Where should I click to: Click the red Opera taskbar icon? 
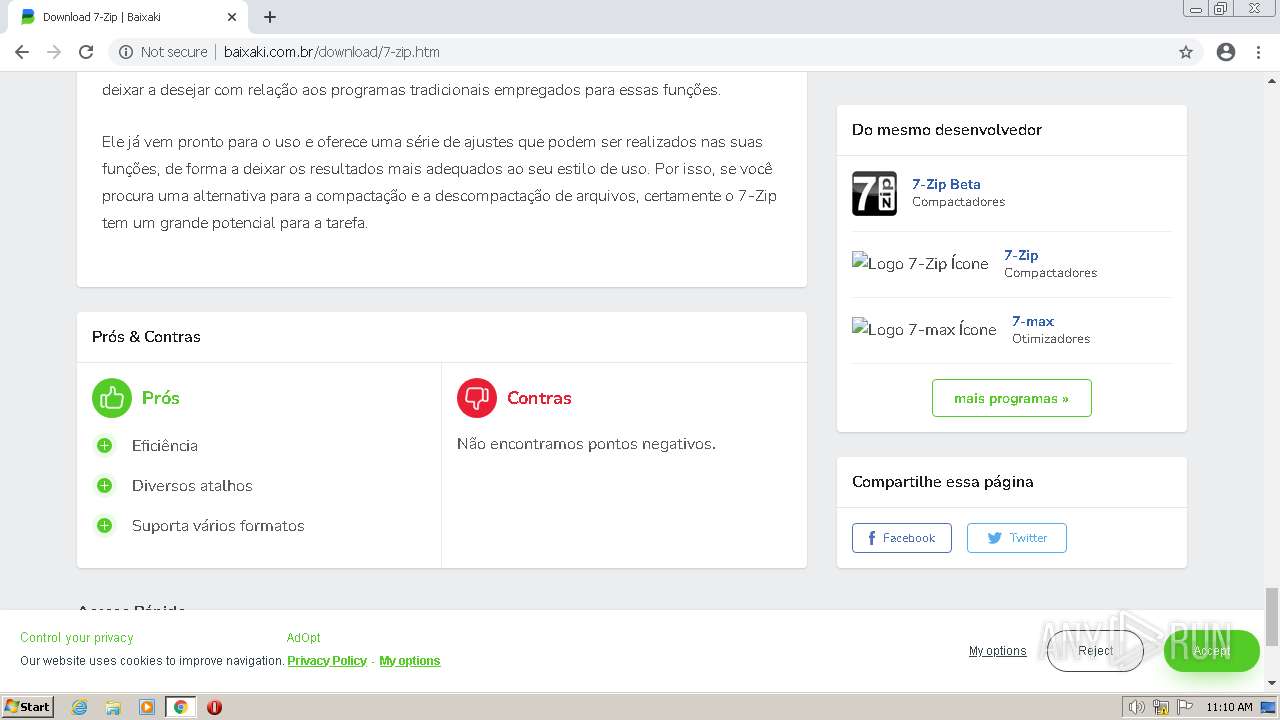(x=214, y=707)
